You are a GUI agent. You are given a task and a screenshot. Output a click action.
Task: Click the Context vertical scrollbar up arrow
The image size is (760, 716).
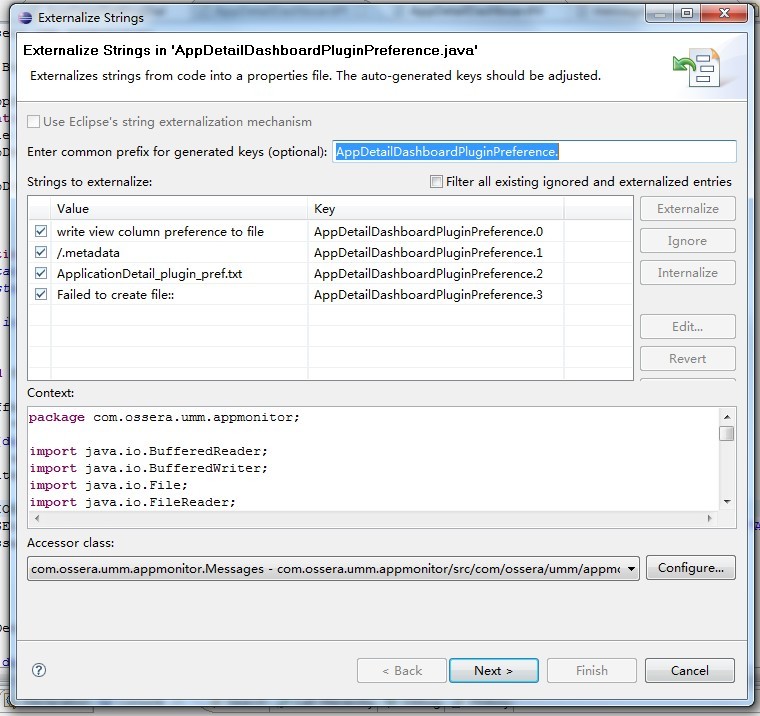[727, 417]
